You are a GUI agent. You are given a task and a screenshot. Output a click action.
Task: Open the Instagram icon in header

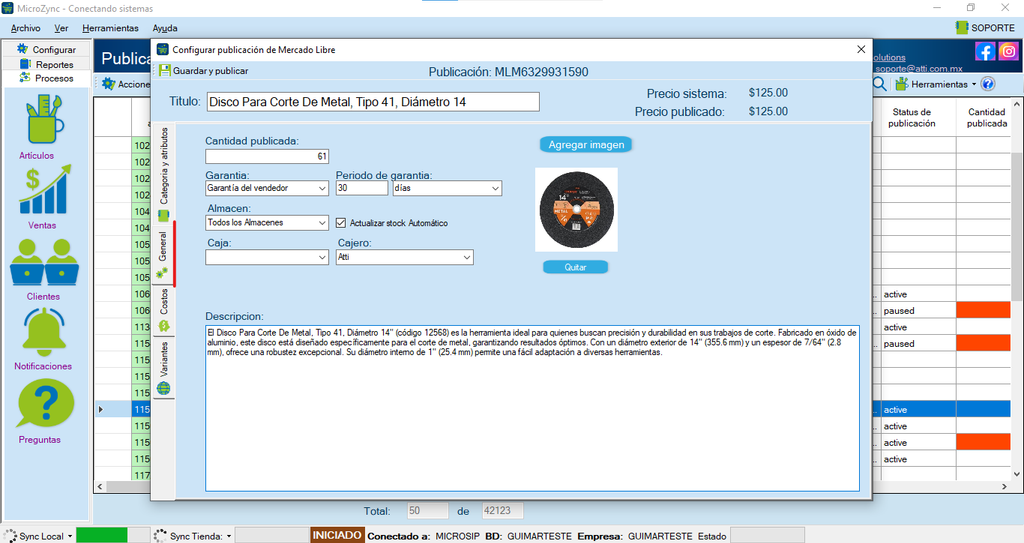pyautogui.click(x=1008, y=51)
